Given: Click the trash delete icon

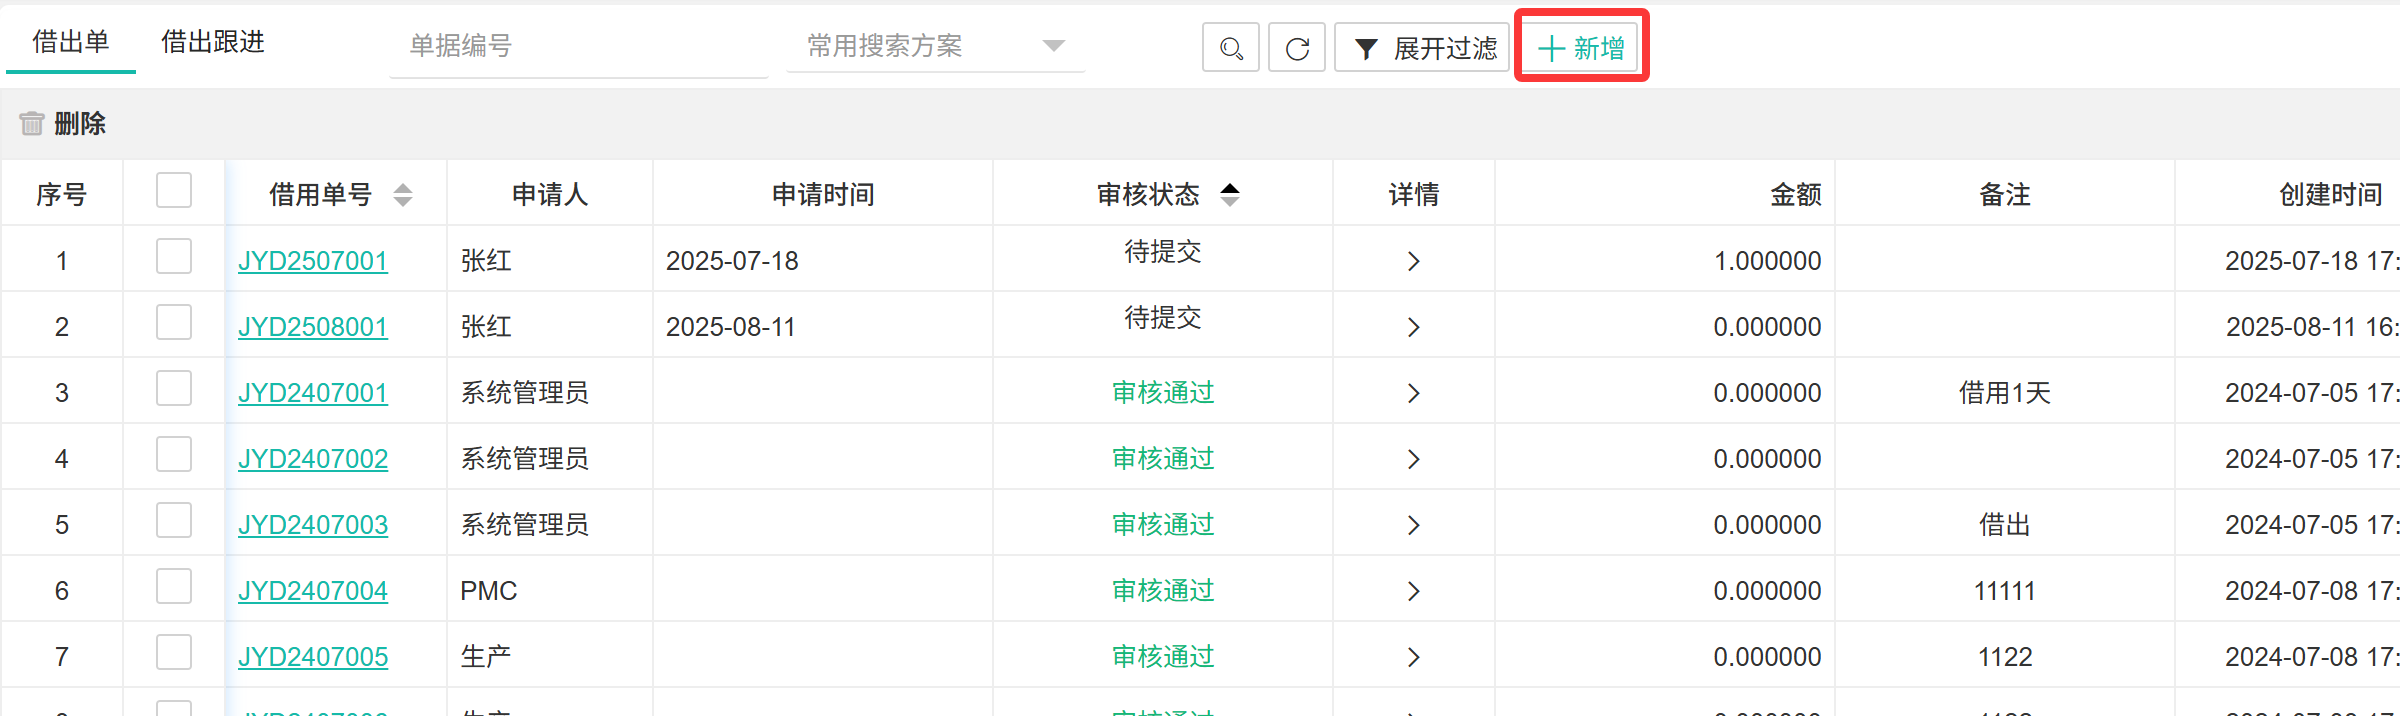Looking at the screenshot, I should [32, 123].
